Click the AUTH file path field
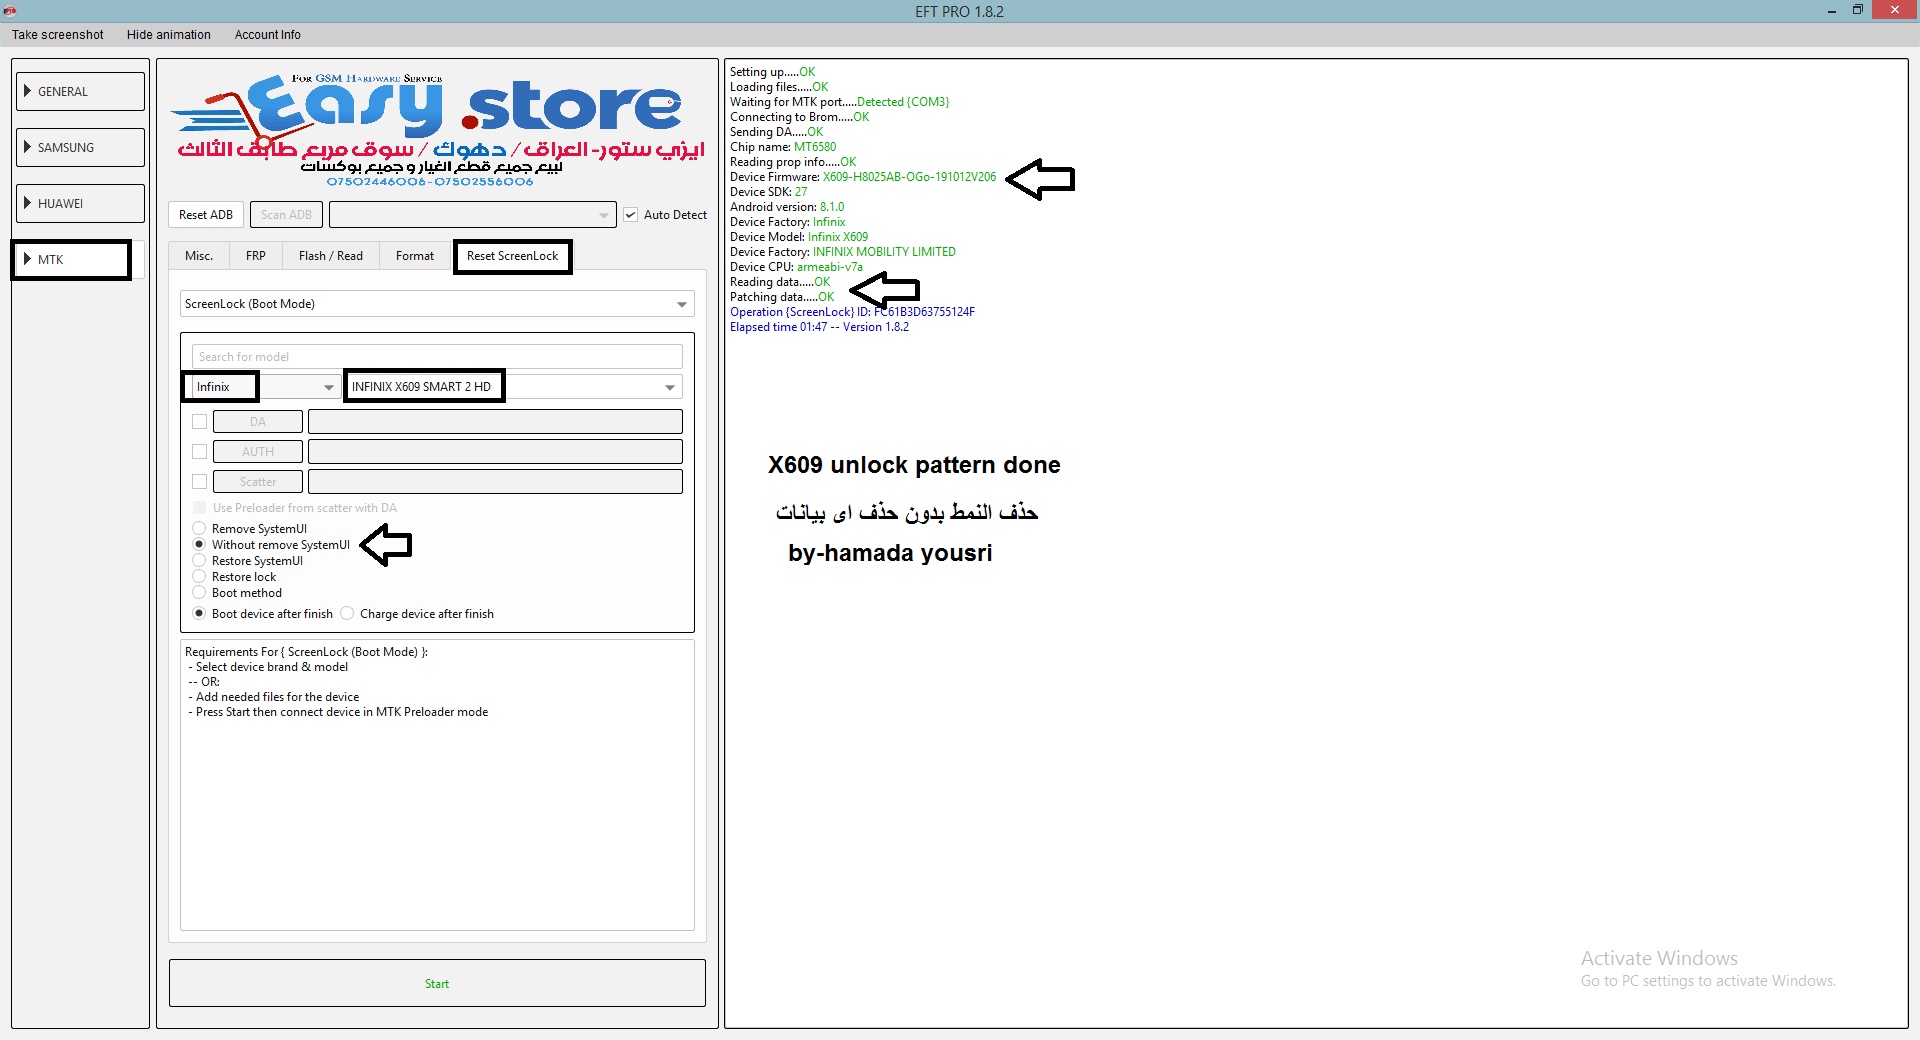Image resolution: width=1920 pixels, height=1040 pixels. (x=495, y=452)
